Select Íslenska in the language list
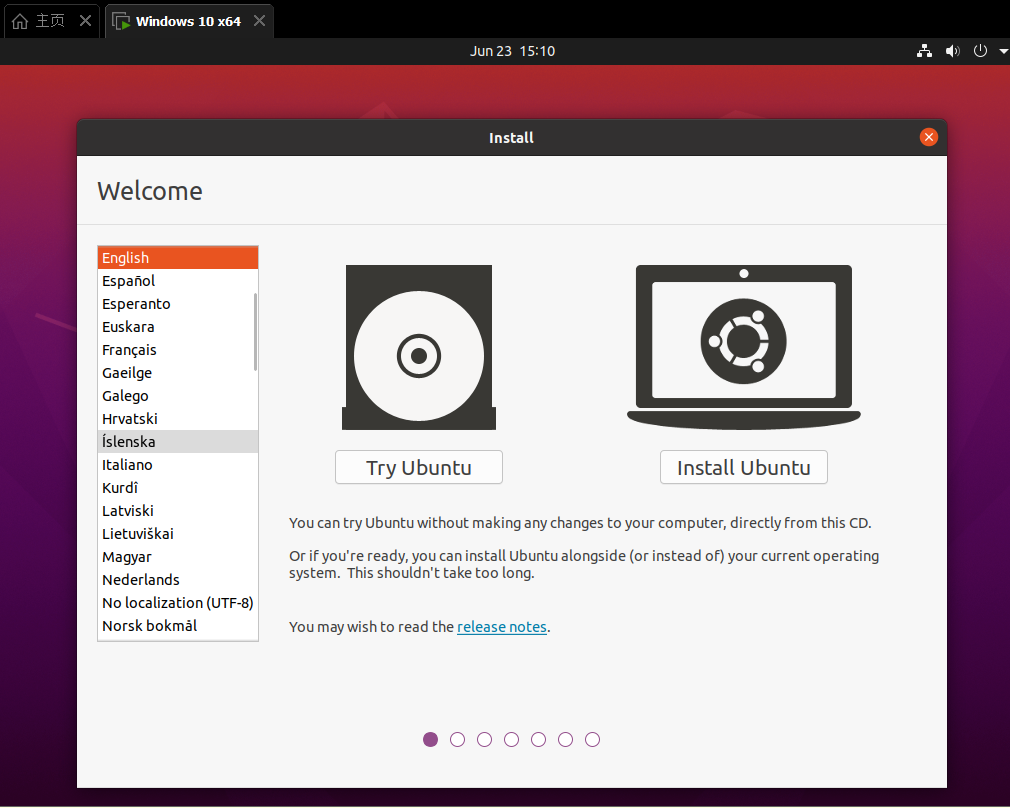This screenshot has width=1010, height=808. 178,441
